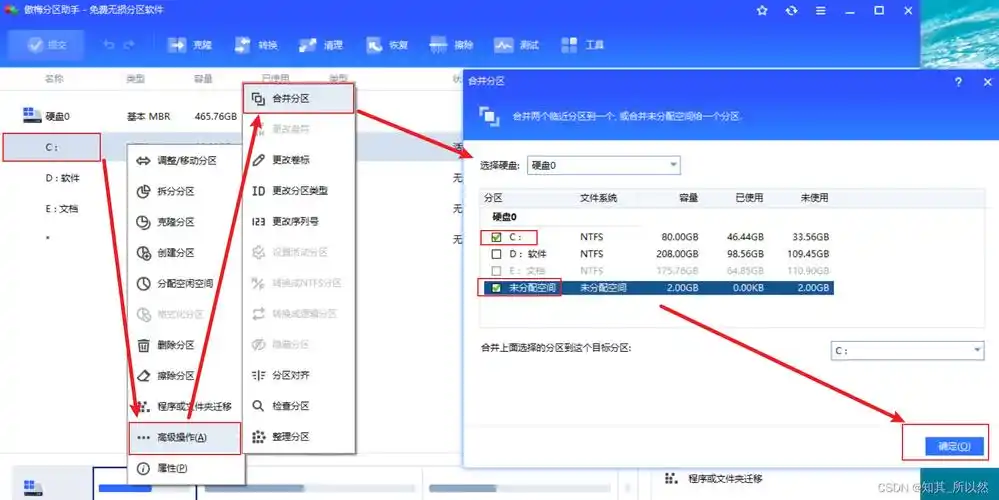
Task: Open the 选择硬盘 disk dropdown
Action: (x=603, y=165)
